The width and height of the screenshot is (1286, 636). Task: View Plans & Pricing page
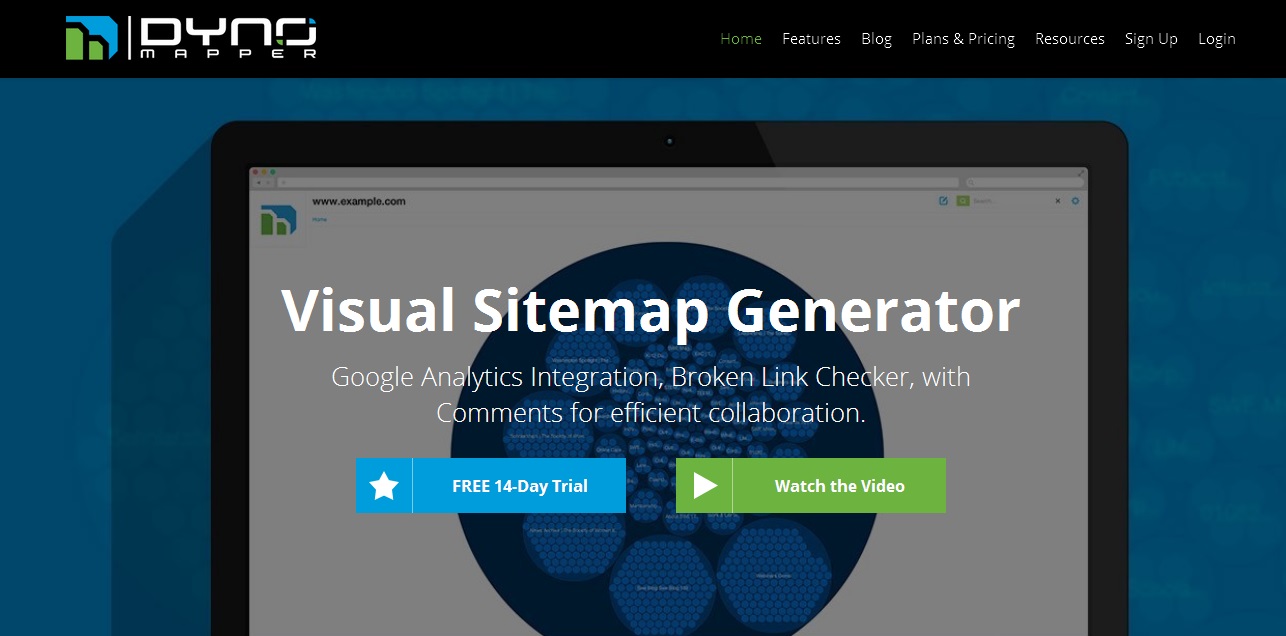pyautogui.click(x=963, y=39)
